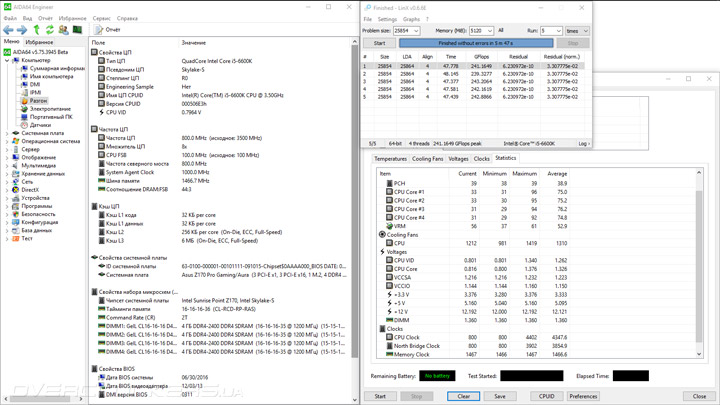Switch to the Temperatures tab
The height and width of the screenshot is (405, 720).
pos(390,159)
